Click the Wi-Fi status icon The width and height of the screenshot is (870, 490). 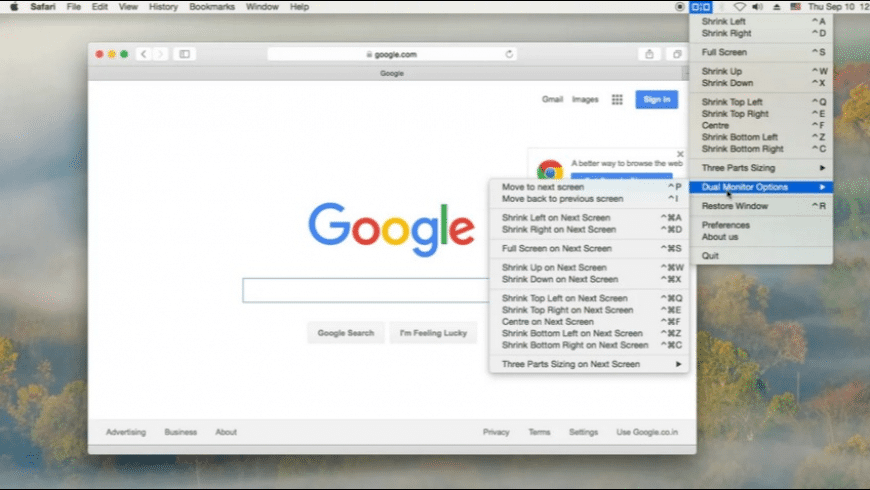point(739,7)
